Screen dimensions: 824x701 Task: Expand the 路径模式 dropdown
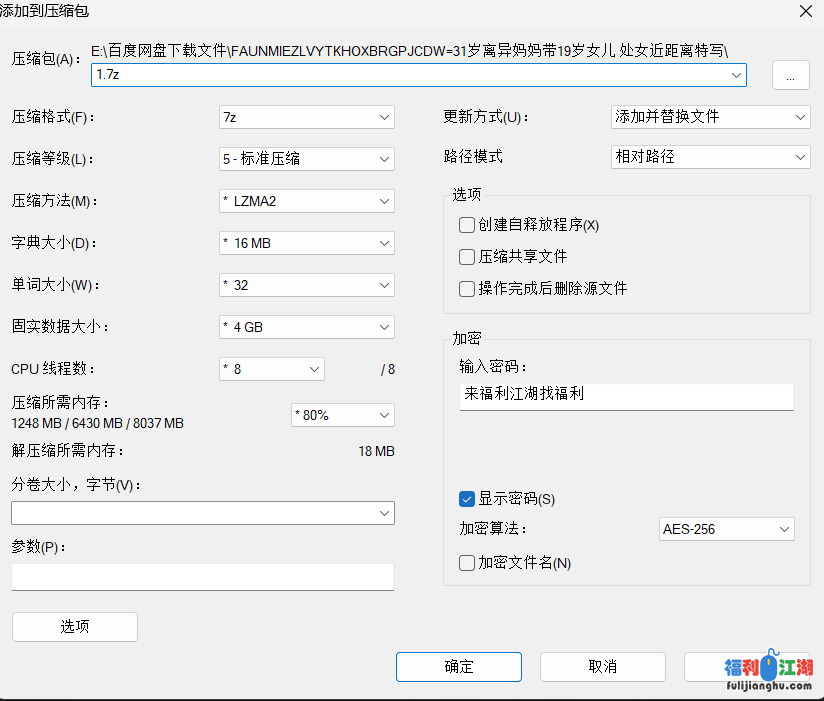point(709,157)
